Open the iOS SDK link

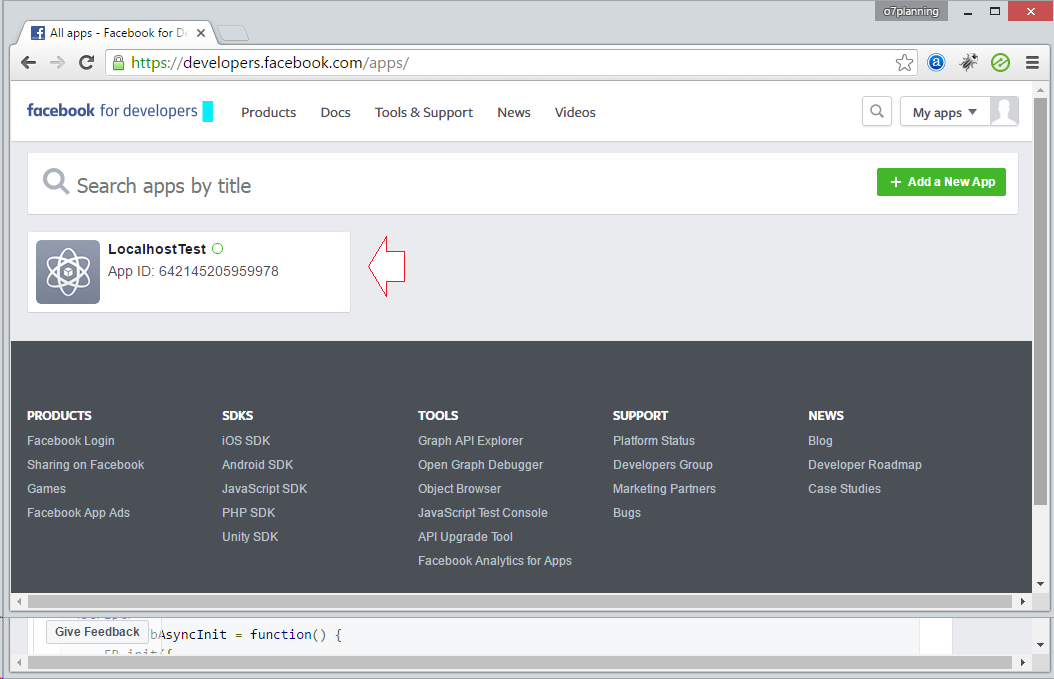point(246,441)
